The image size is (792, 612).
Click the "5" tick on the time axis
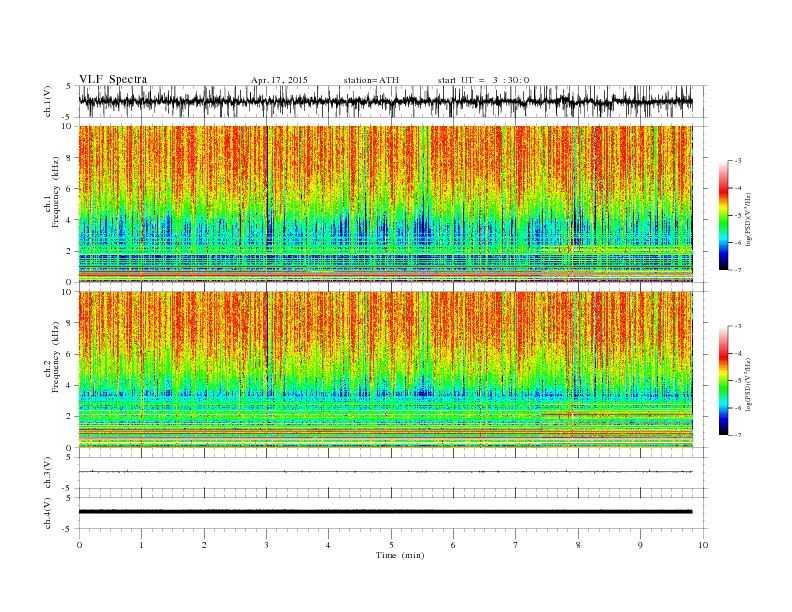[x=391, y=545]
